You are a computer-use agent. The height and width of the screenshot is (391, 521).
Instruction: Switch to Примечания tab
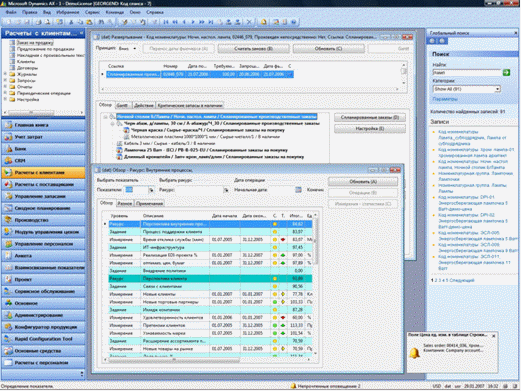[x=149, y=203]
